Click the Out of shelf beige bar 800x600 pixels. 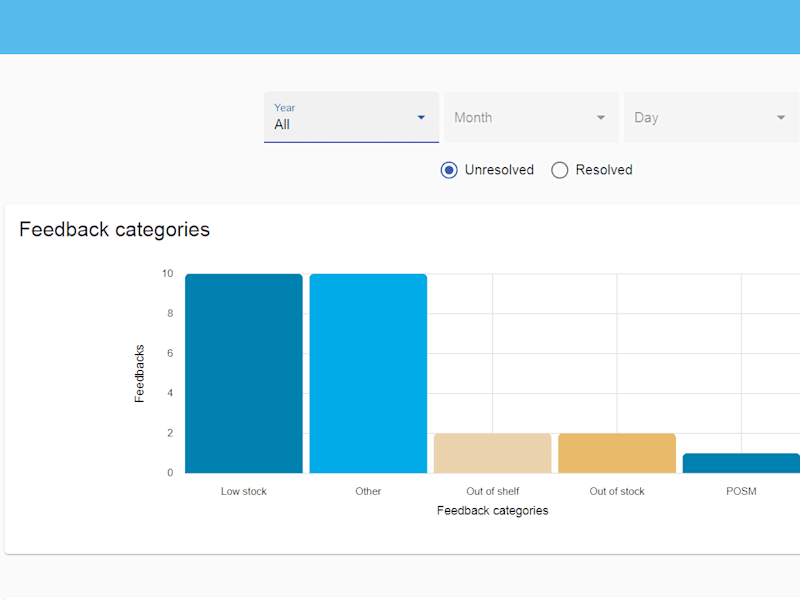pos(493,453)
